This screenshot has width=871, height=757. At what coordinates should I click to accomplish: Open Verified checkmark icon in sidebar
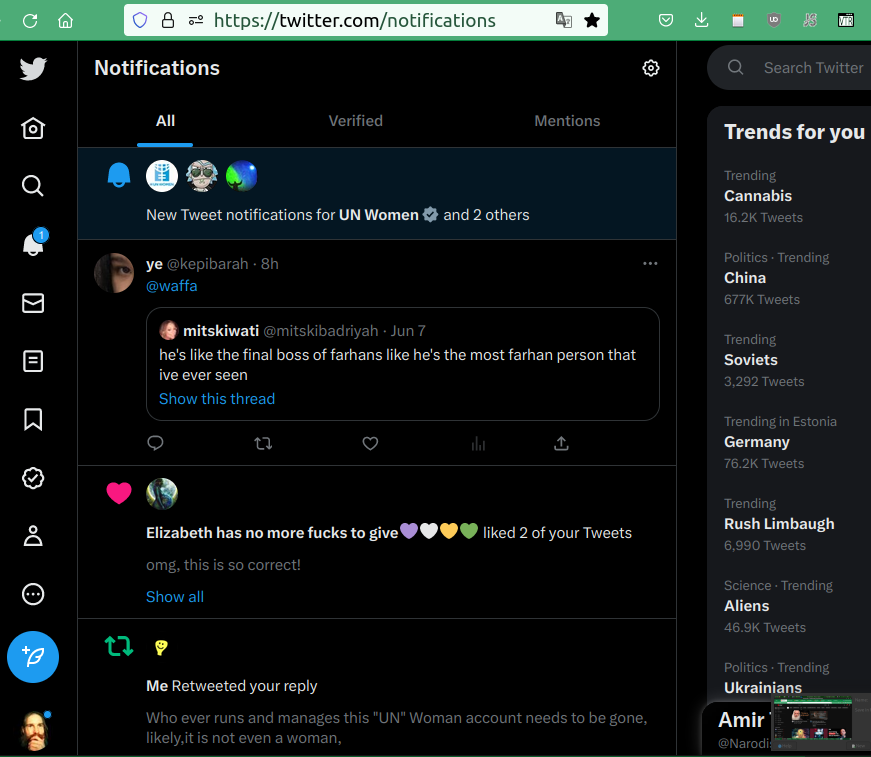coord(33,478)
